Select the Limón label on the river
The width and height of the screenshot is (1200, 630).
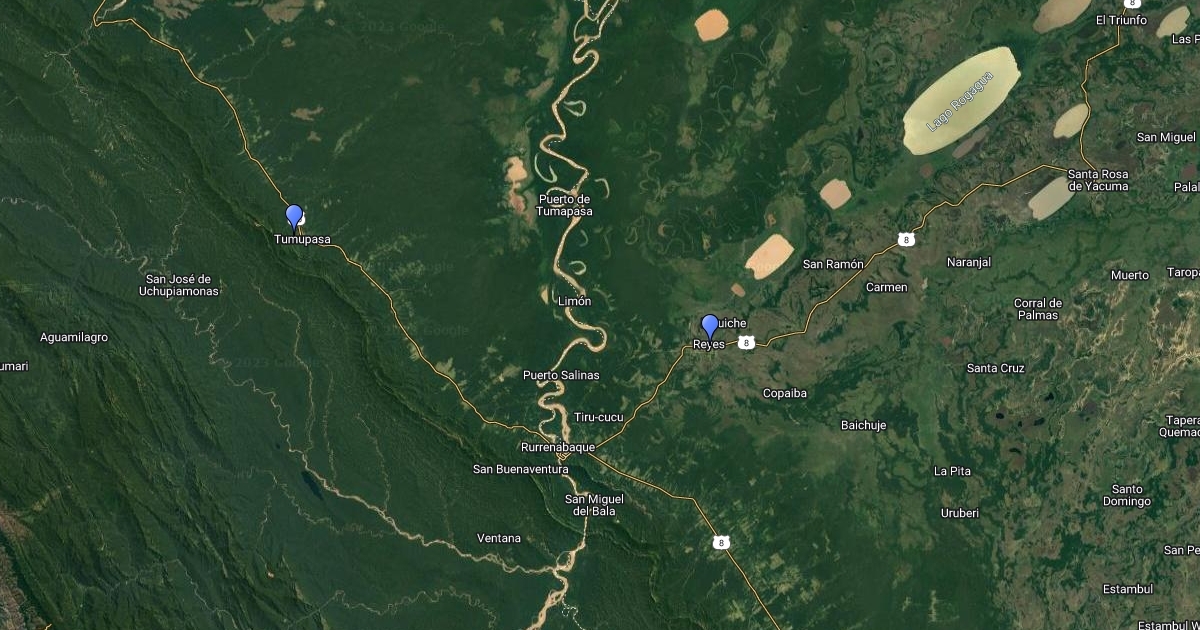click(x=573, y=301)
